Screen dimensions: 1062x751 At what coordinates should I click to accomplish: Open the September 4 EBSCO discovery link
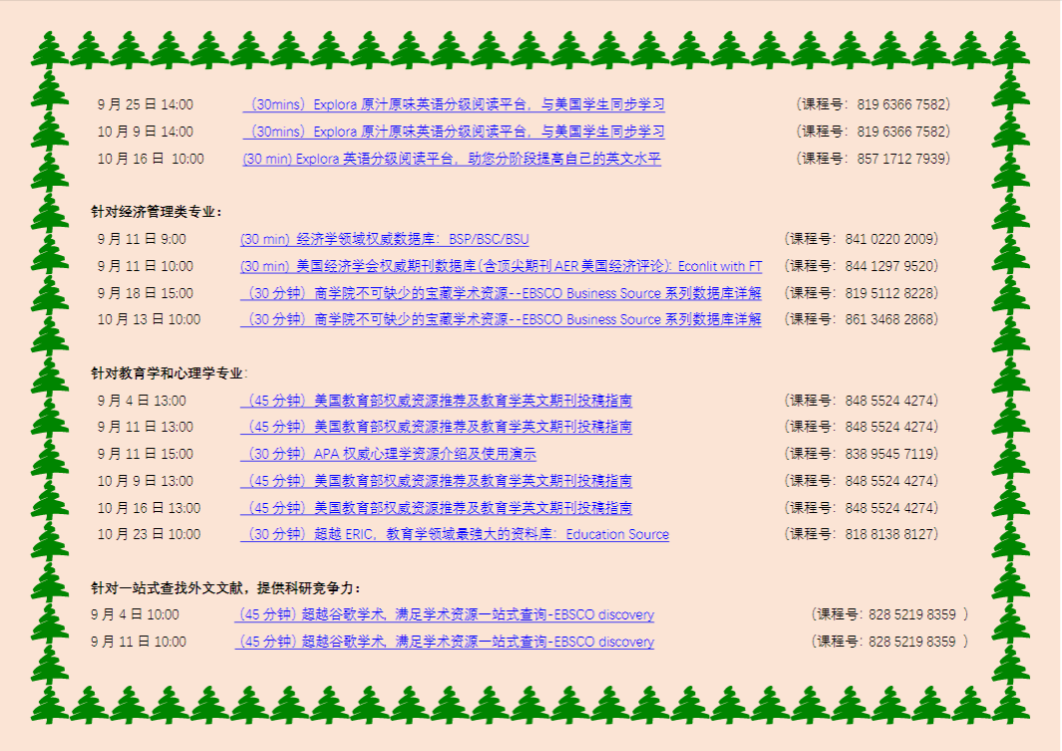click(444, 615)
